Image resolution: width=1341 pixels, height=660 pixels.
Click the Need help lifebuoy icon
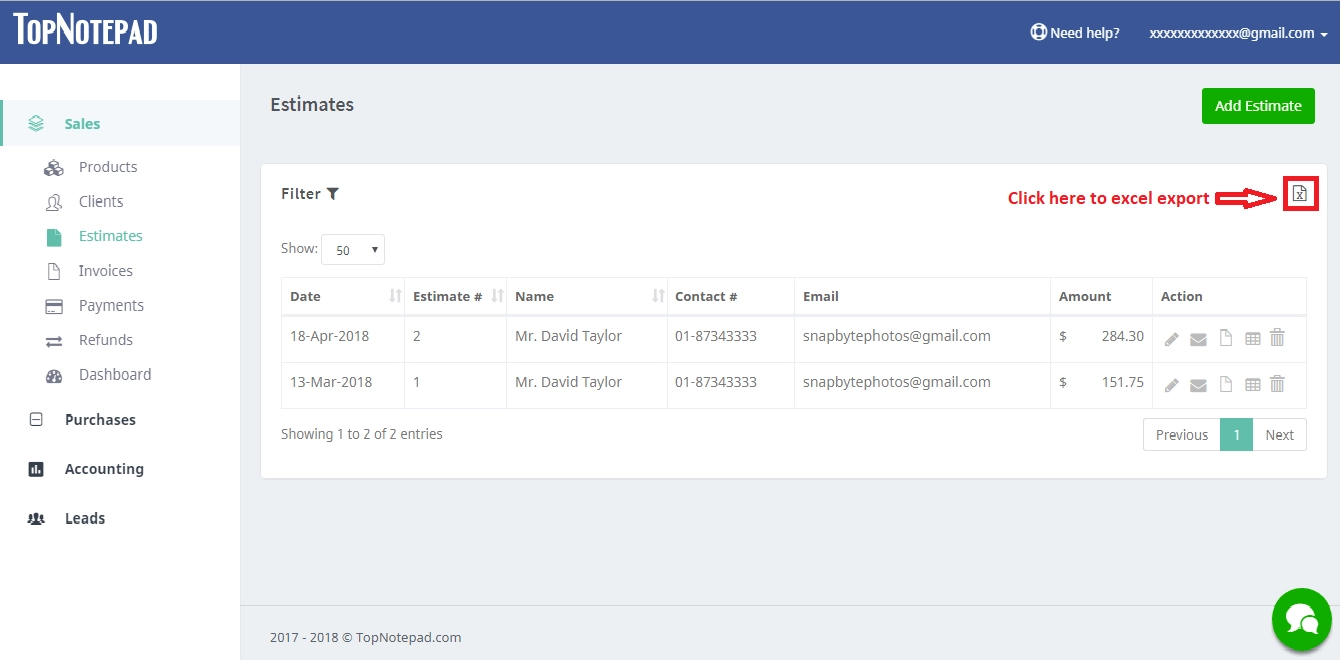[1038, 32]
